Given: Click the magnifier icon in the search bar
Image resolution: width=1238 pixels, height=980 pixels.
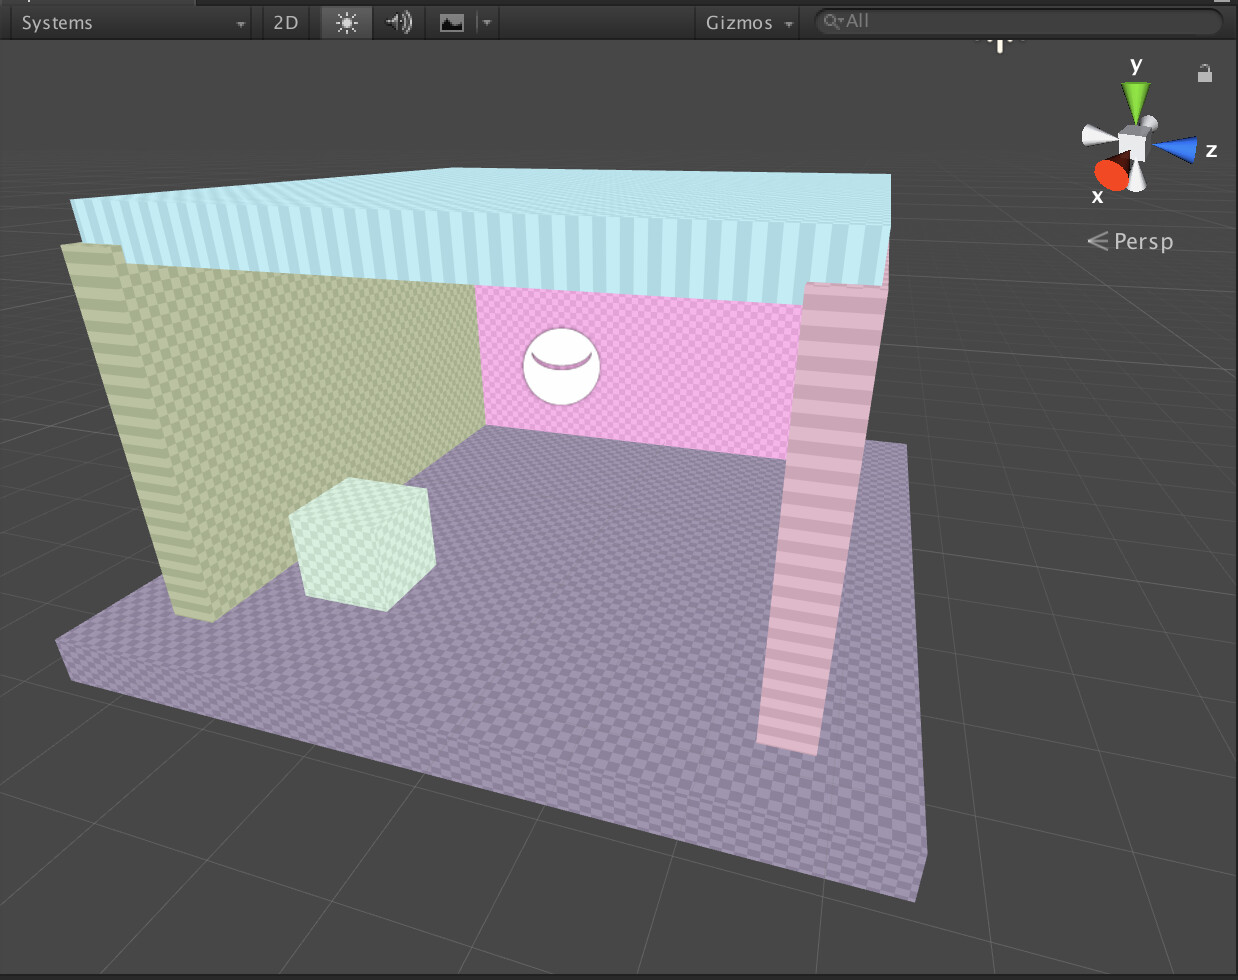Looking at the screenshot, I should coord(832,21).
